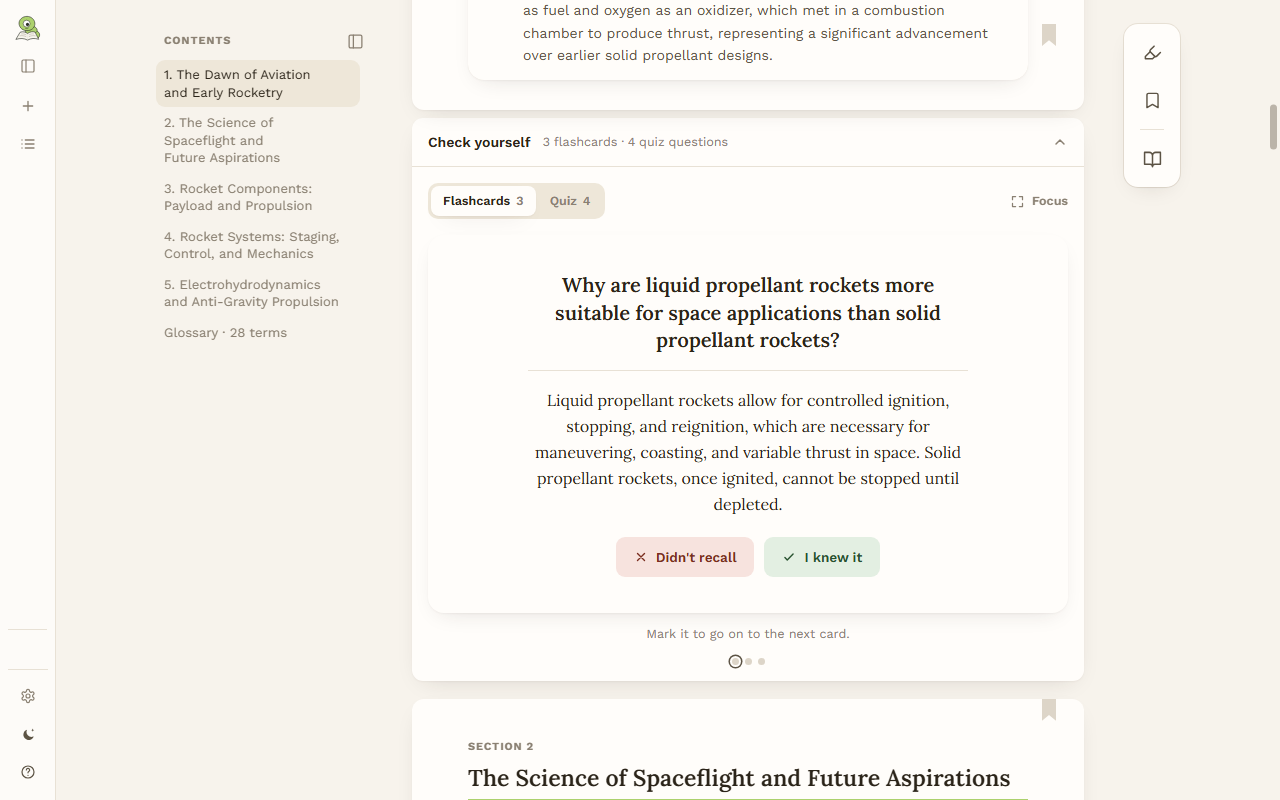Screen dimensions: 1280x800
Task: Click the 'SECTION 2' label
Action: tap(500, 747)
